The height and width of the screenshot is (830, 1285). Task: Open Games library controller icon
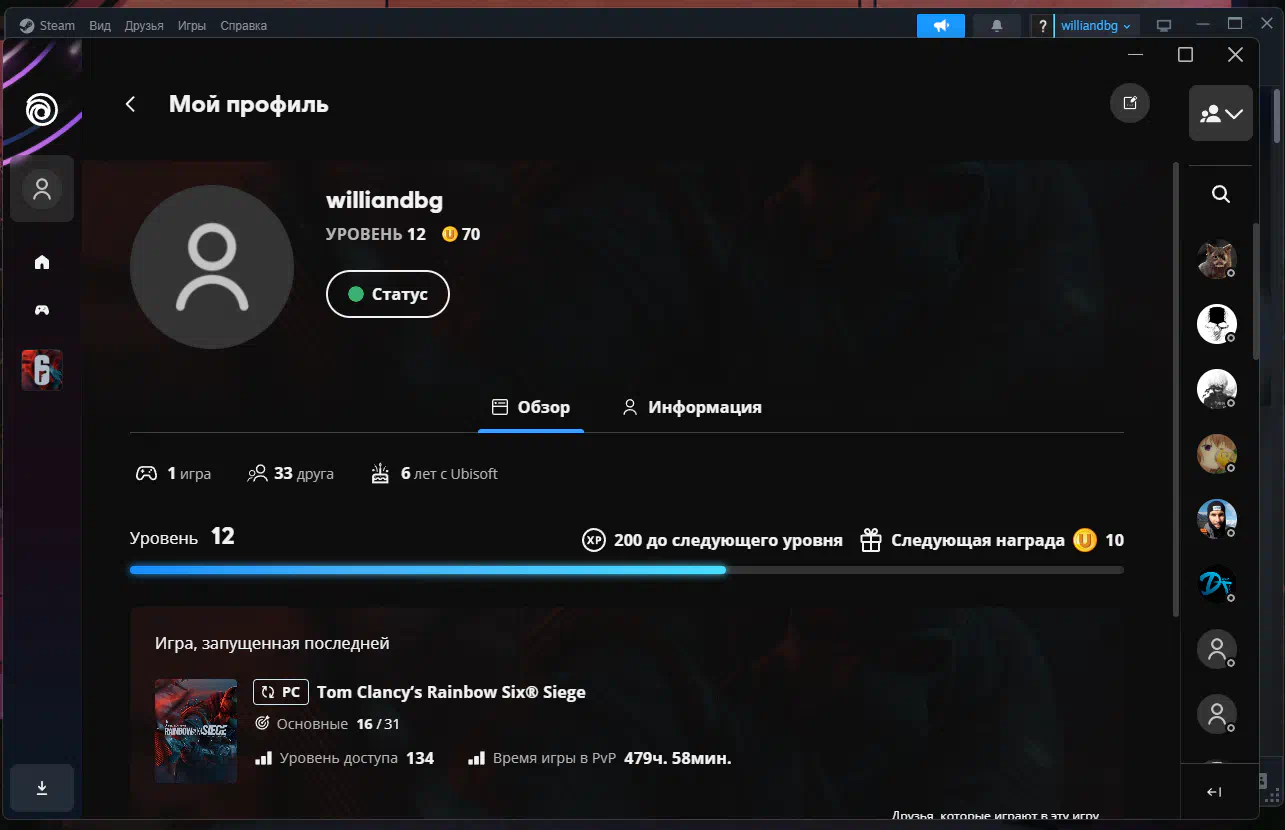point(42,310)
